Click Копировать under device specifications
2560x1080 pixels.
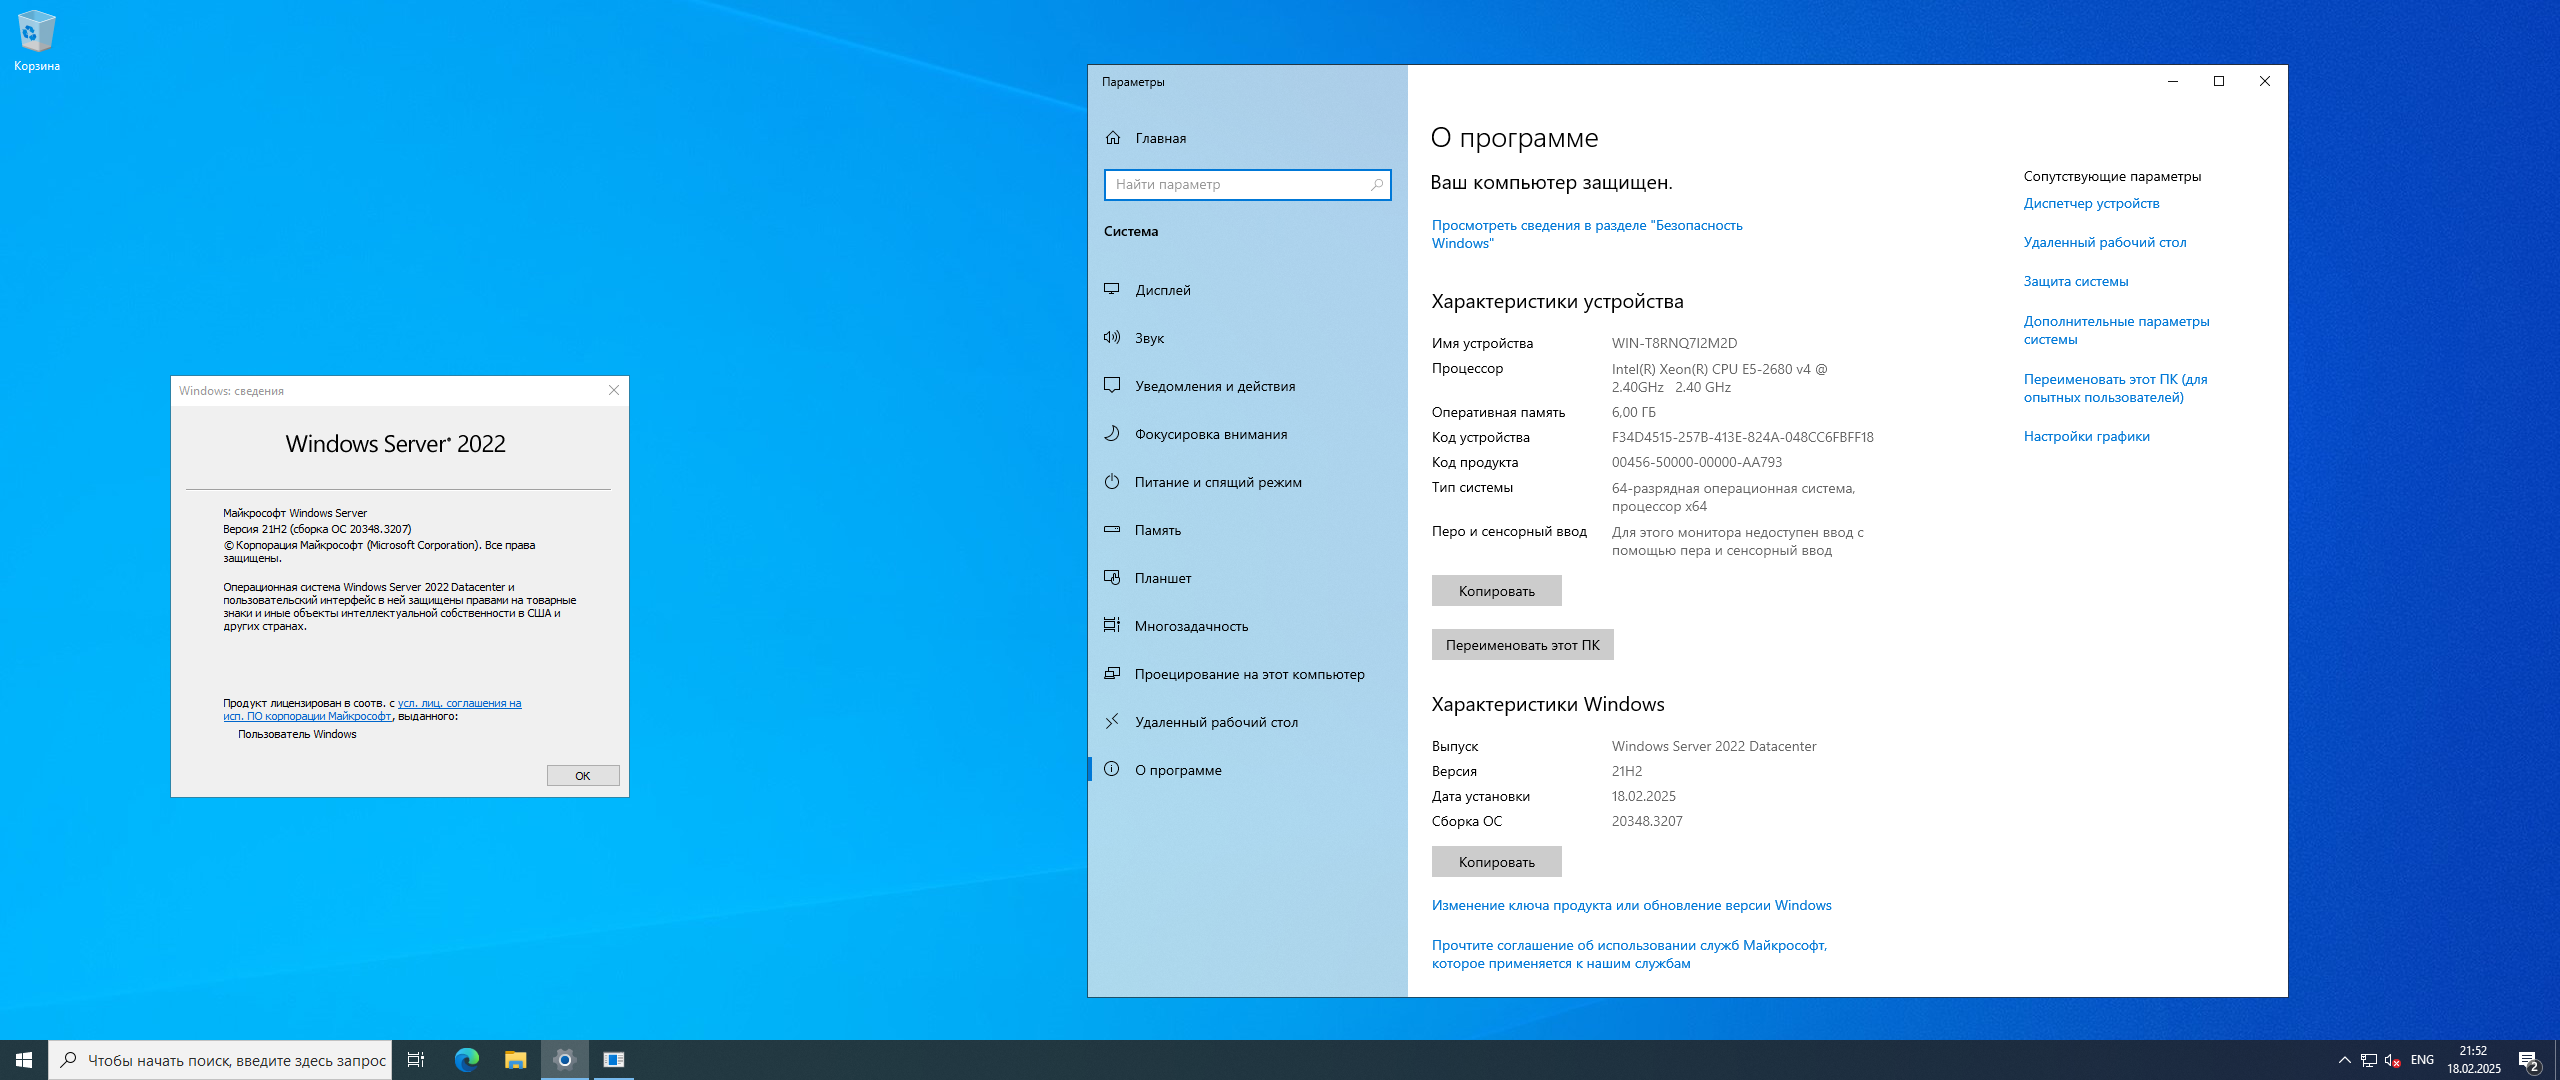tap(1496, 591)
